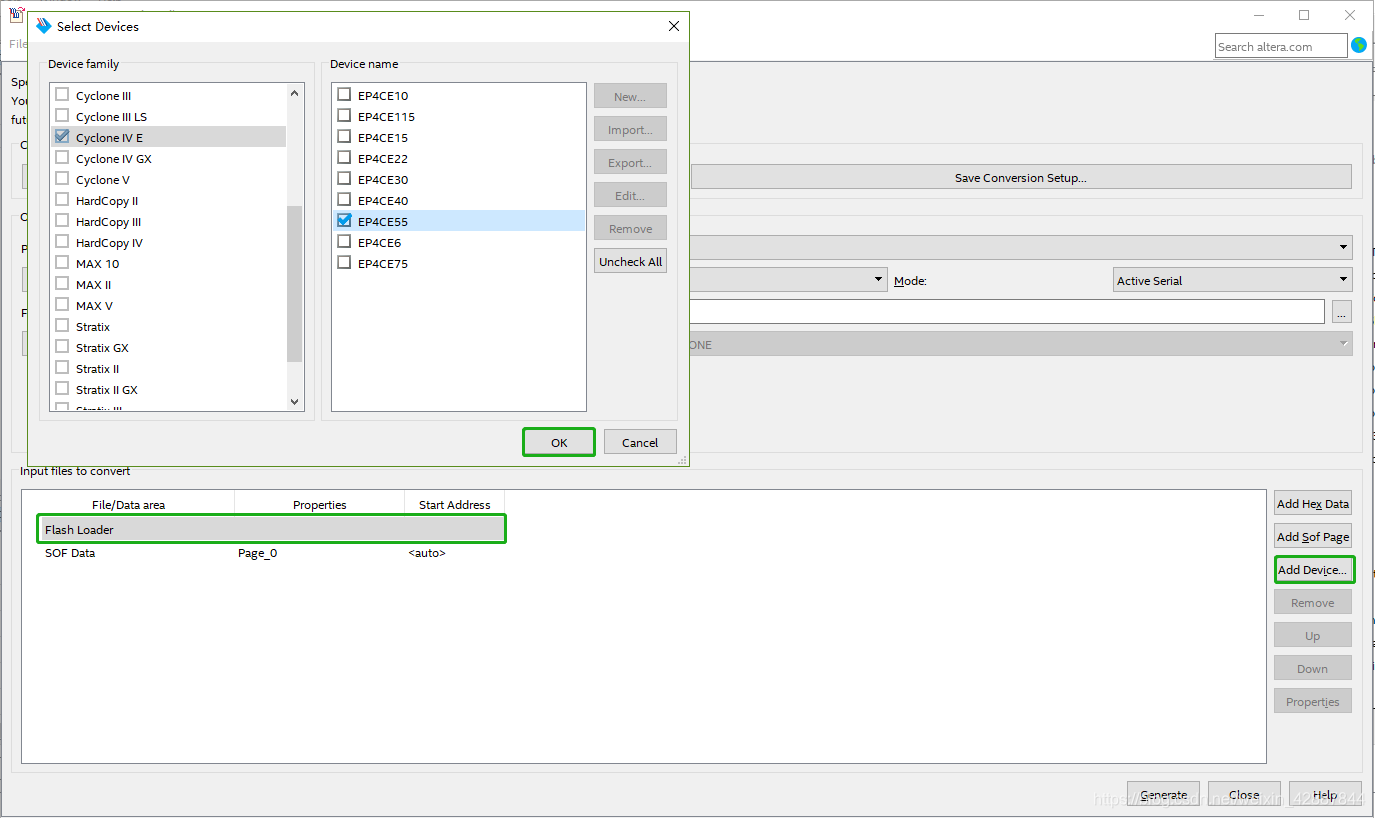Uncheck the EP4CE55 device
1375x818 pixels.
(344, 221)
